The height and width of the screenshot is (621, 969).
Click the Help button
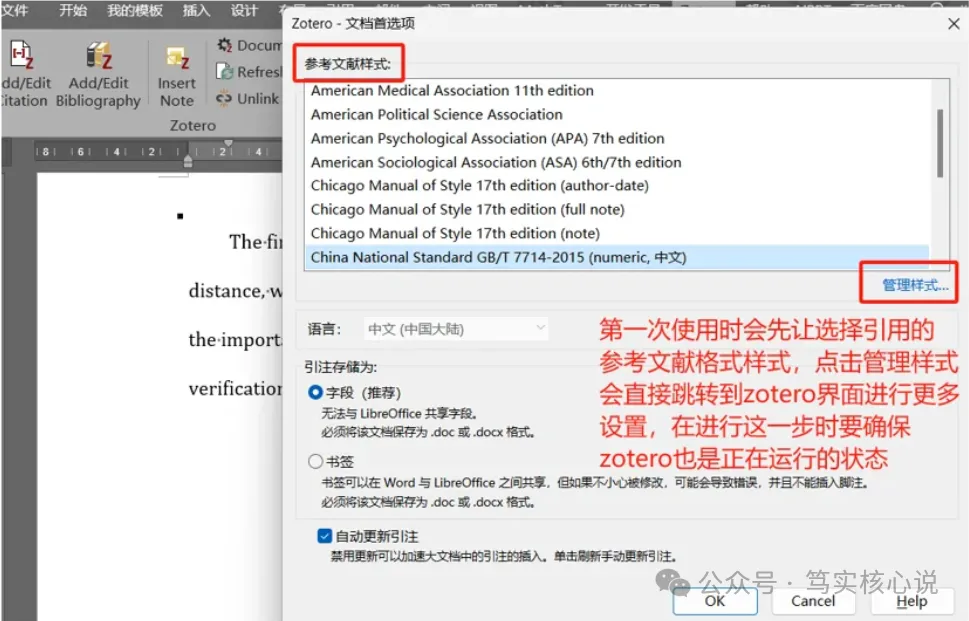(x=910, y=601)
